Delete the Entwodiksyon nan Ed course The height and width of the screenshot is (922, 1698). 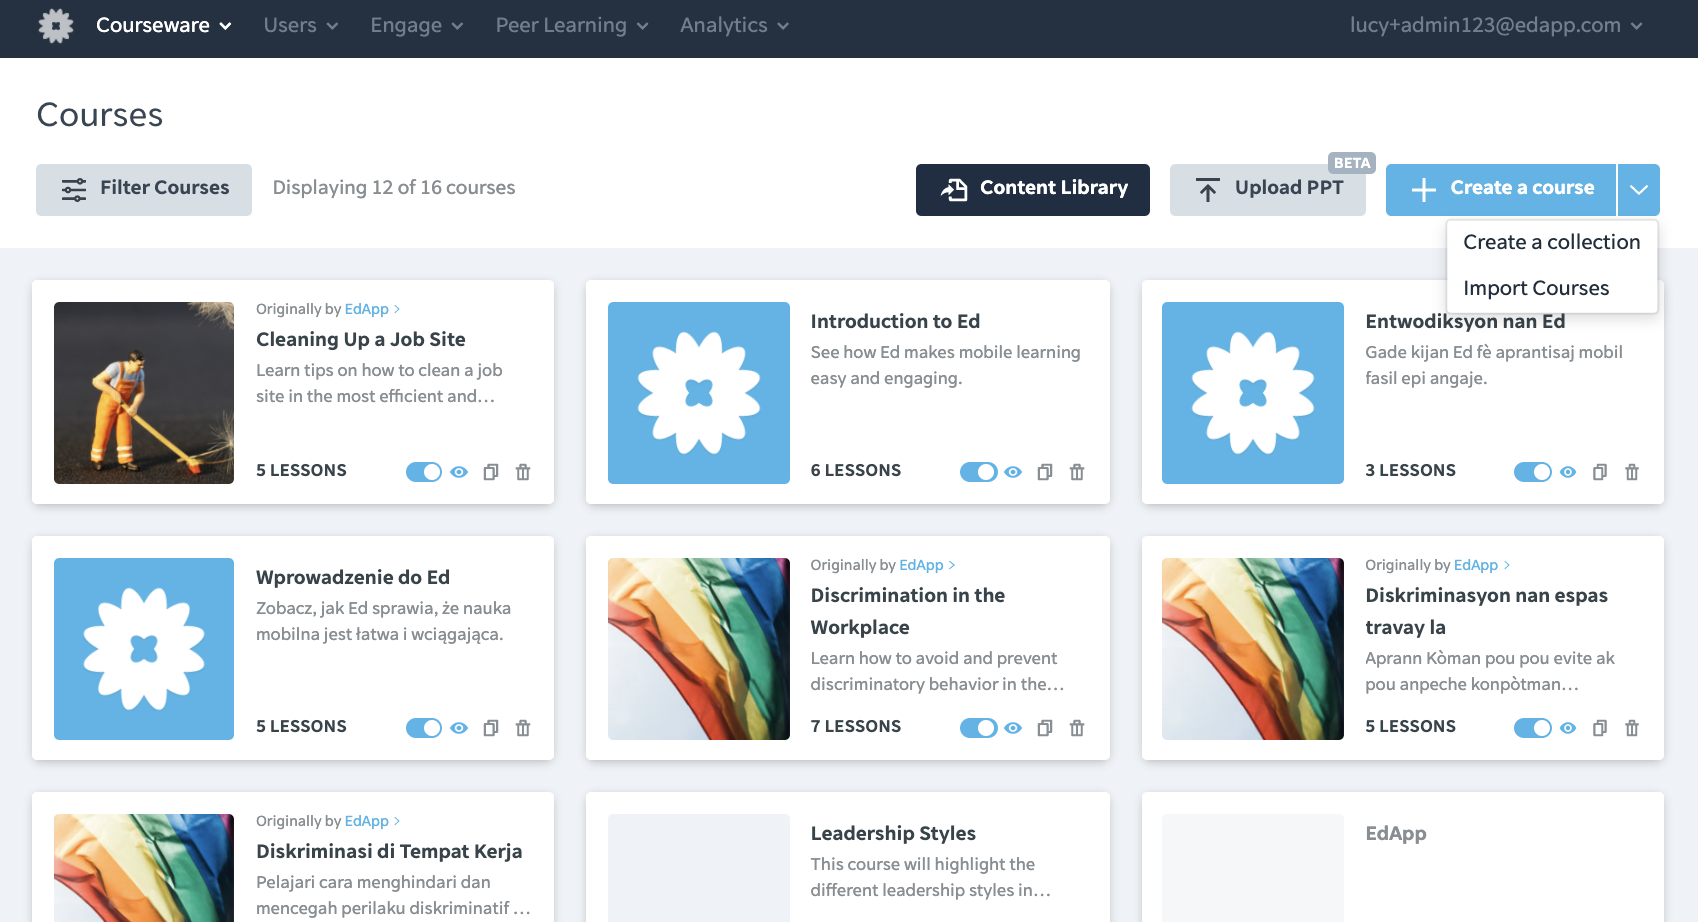click(1632, 472)
